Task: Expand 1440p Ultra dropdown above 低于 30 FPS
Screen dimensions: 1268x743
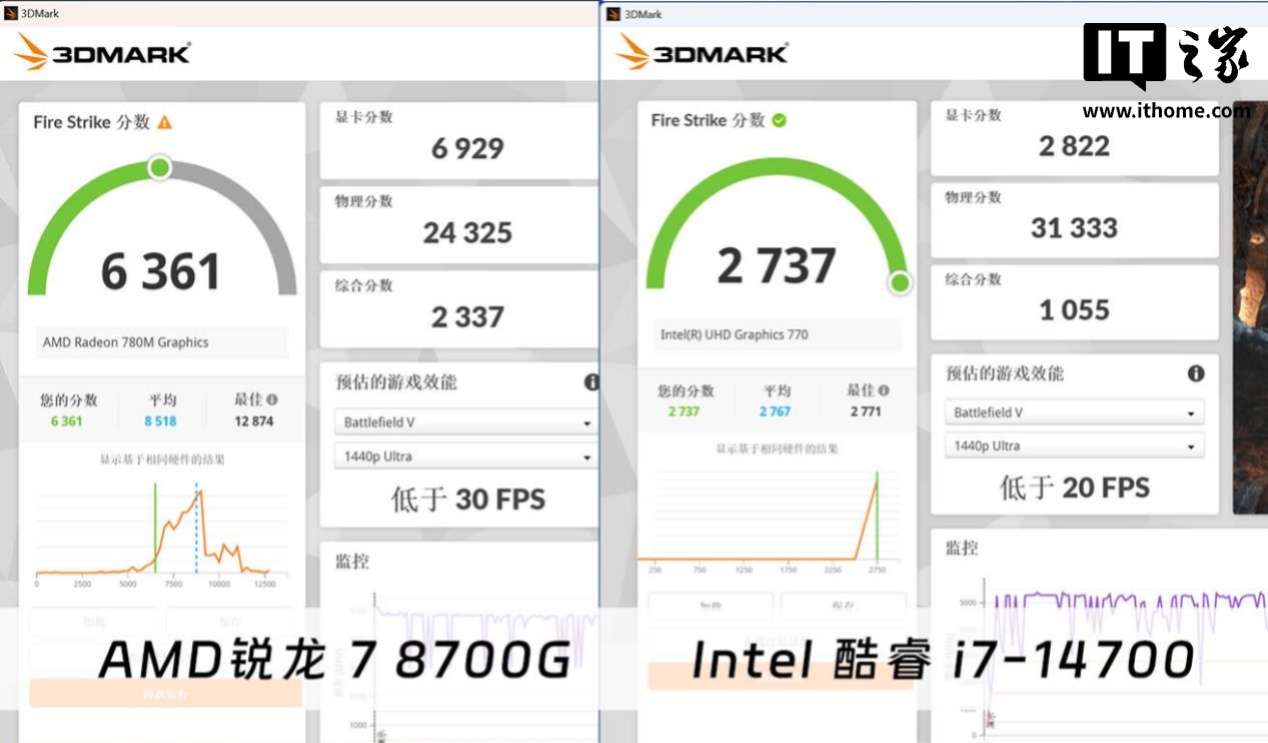Action: [x=464, y=456]
